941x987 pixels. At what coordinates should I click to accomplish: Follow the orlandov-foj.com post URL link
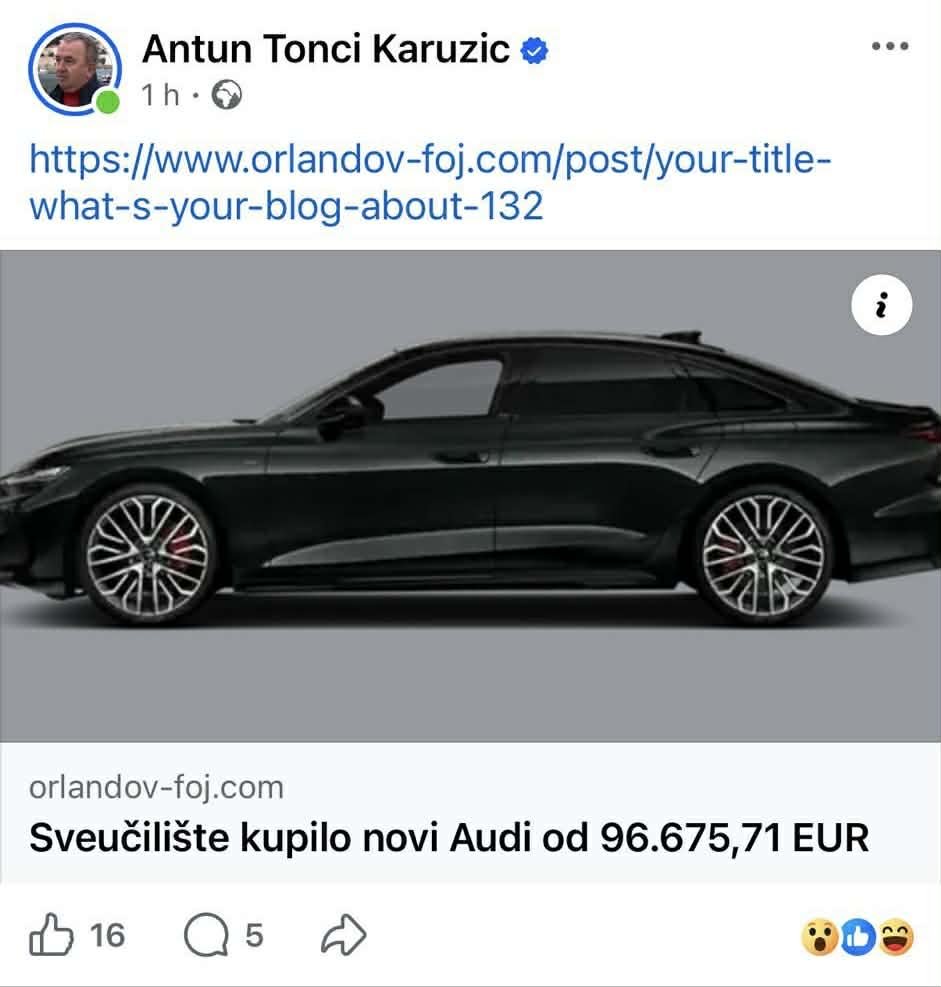(x=431, y=183)
